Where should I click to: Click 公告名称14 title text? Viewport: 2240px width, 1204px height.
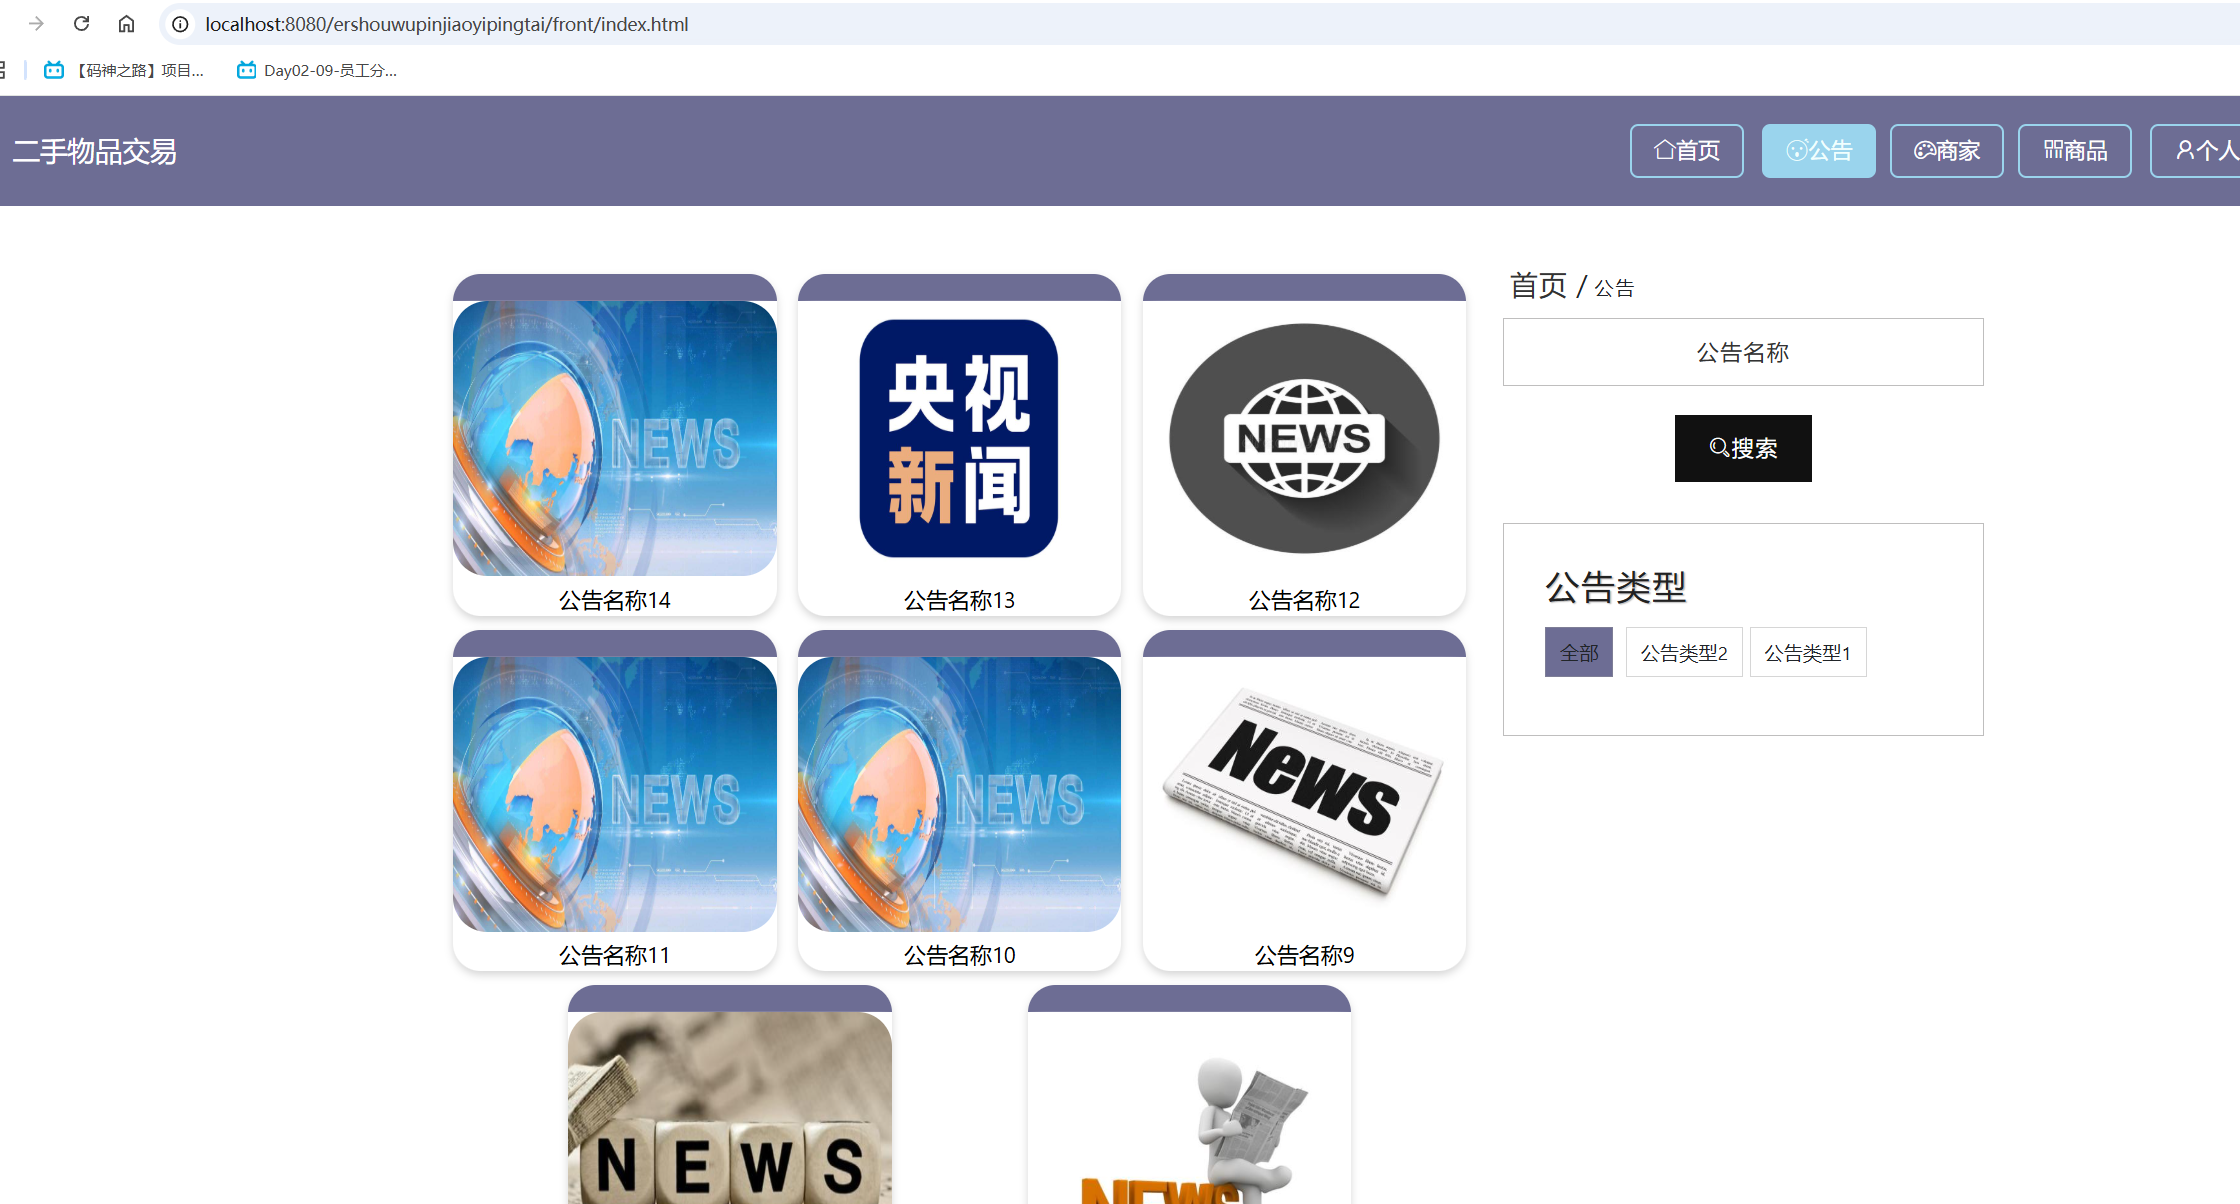tap(614, 600)
